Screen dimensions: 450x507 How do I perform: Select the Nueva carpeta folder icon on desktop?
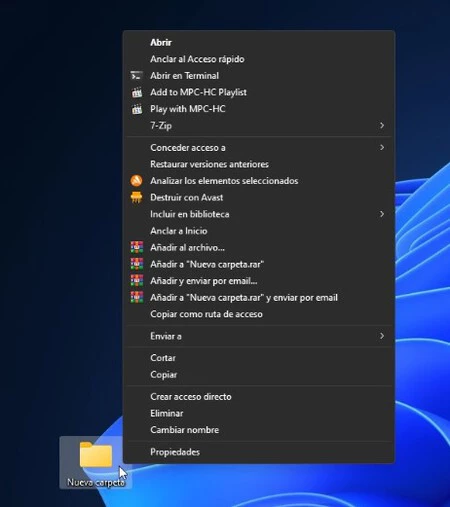96,455
